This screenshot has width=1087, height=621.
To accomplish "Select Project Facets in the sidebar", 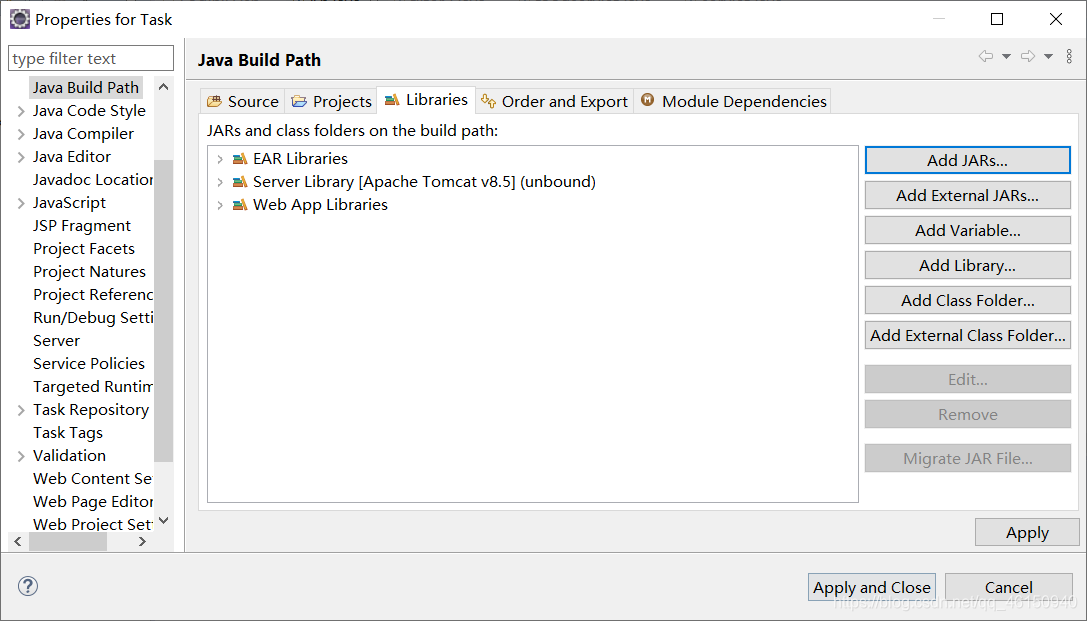I will (x=84, y=248).
